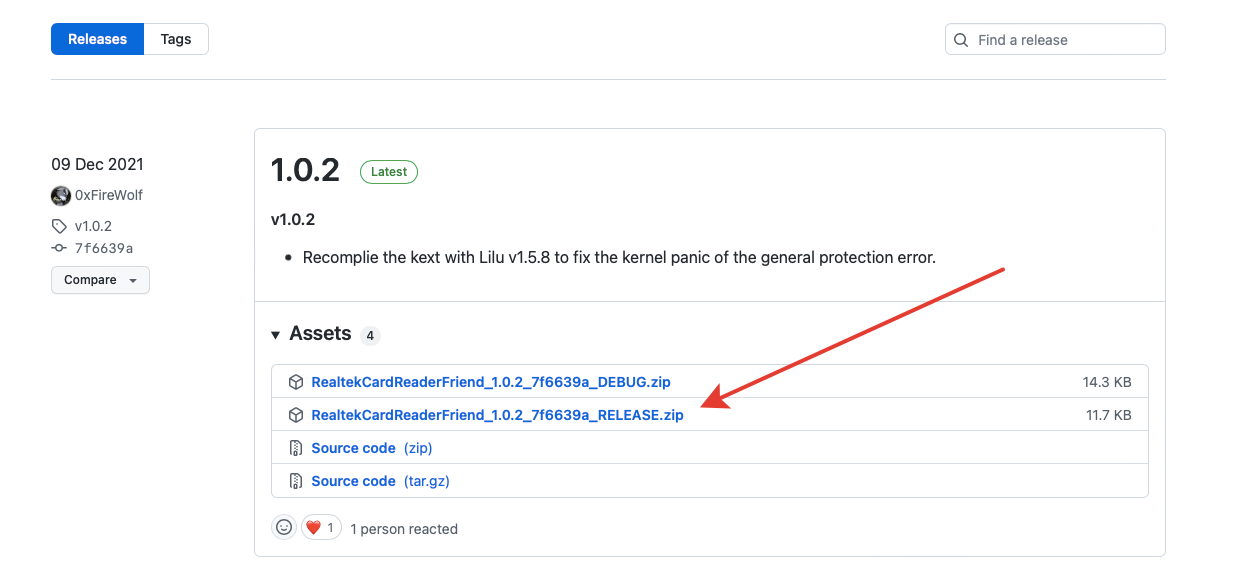Download RealtekCardReaderFriend DEBUG zip file

tap(490, 382)
